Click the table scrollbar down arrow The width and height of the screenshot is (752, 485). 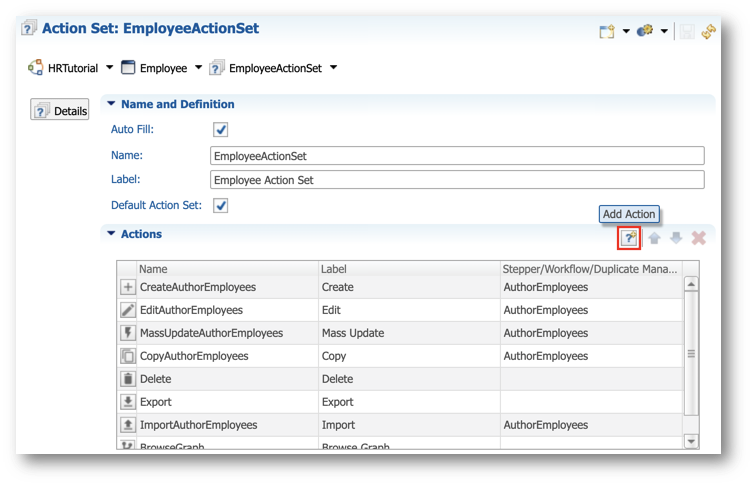coord(691,441)
